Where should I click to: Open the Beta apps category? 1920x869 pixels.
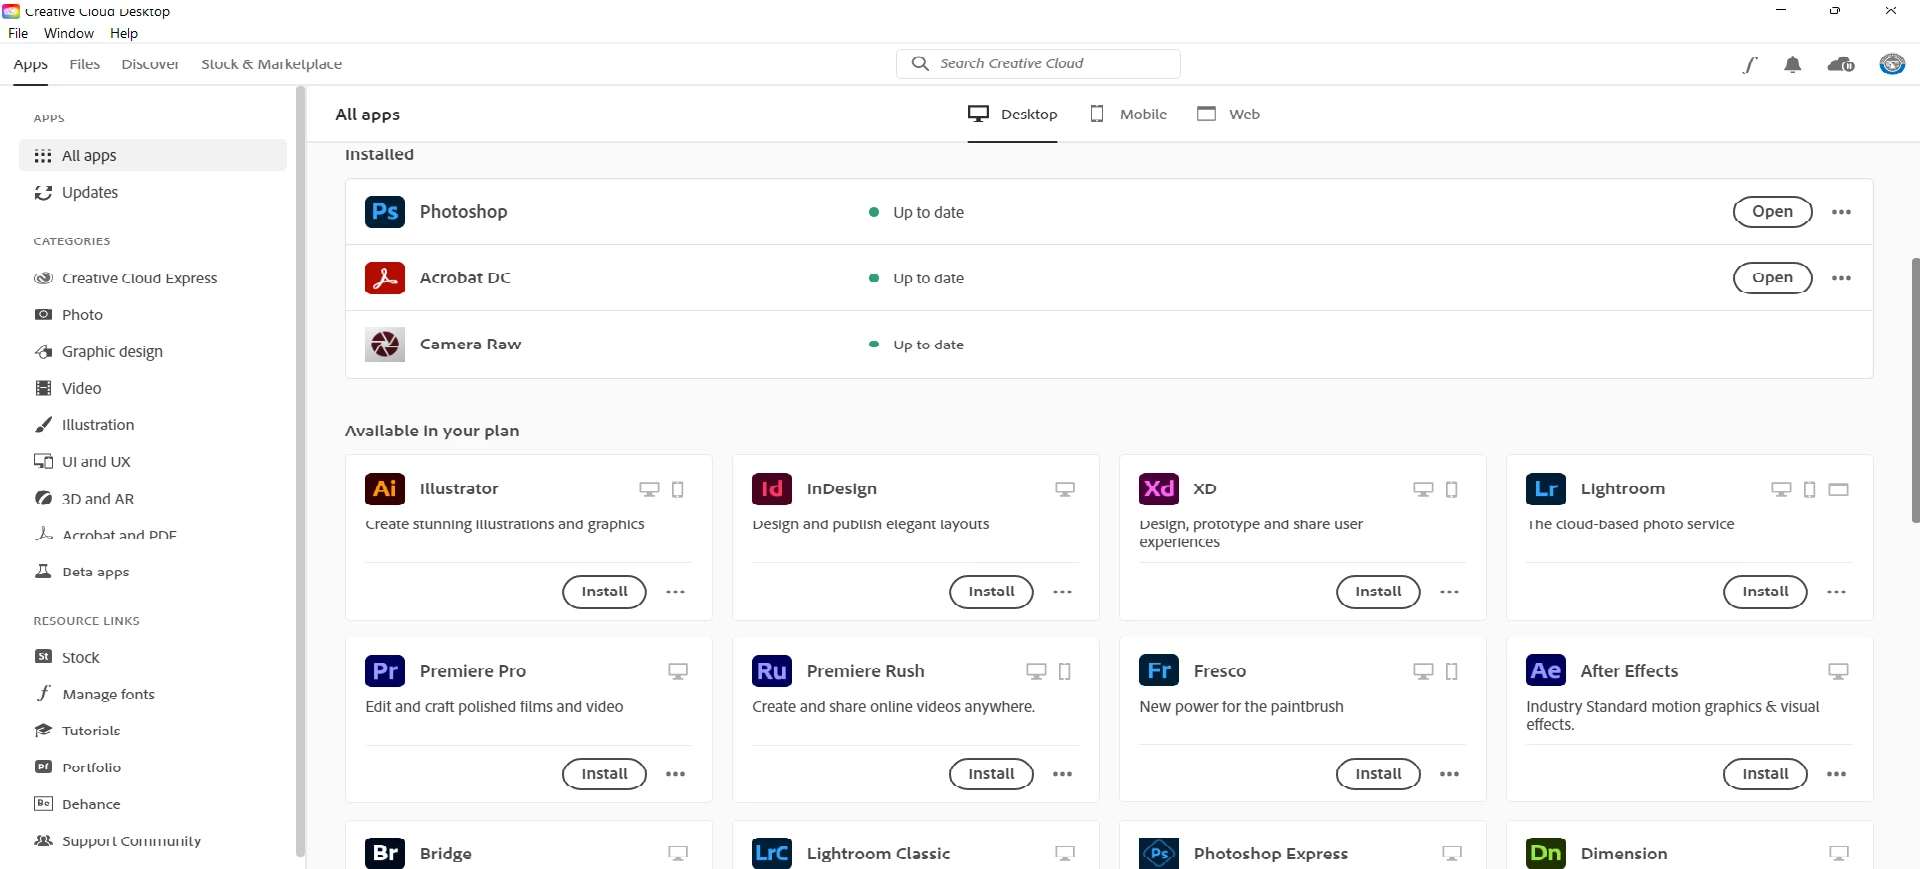(152, 572)
